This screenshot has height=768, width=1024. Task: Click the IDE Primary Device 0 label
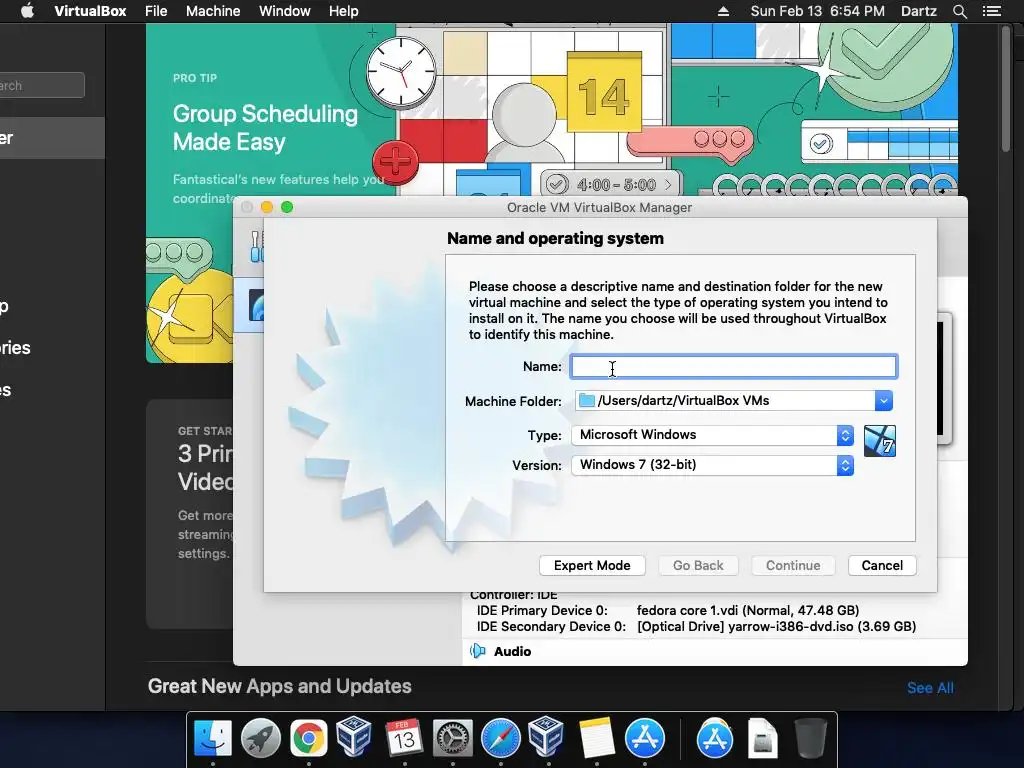click(x=542, y=611)
